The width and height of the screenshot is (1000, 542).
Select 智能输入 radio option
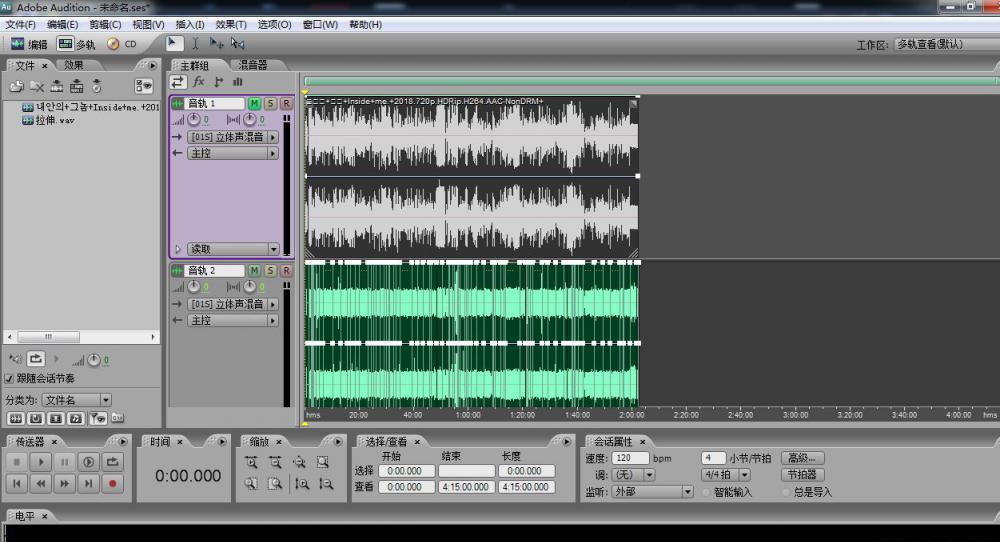click(706, 492)
